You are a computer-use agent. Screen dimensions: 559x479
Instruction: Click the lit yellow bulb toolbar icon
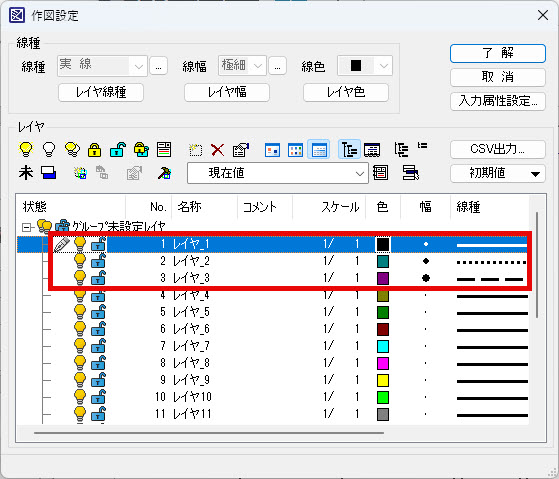pyautogui.click(x=26, y=149)
